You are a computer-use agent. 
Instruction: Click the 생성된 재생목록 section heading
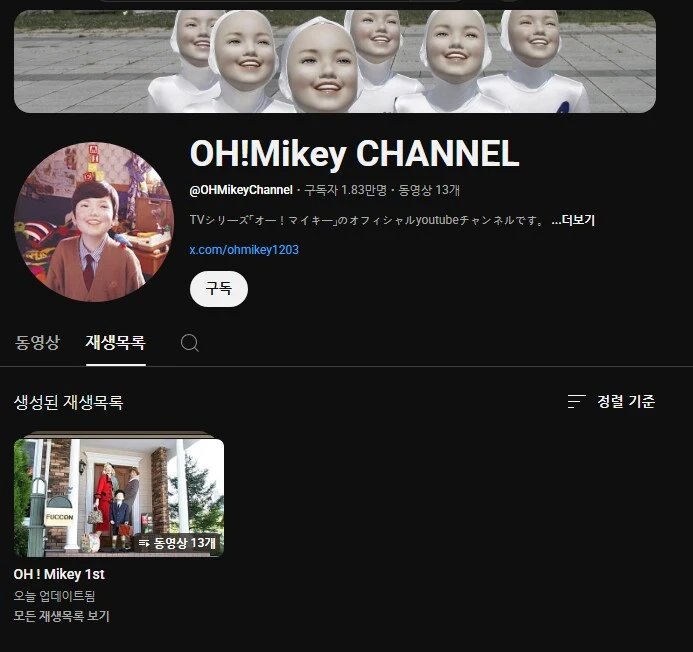[x=69, y=402]
